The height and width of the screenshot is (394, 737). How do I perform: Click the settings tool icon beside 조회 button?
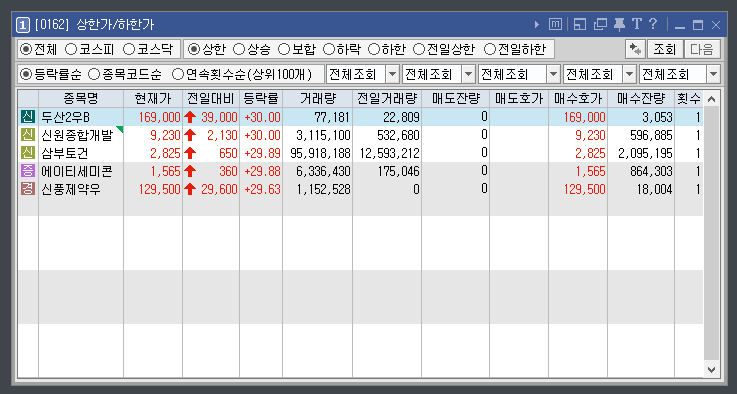pos(635,49)
